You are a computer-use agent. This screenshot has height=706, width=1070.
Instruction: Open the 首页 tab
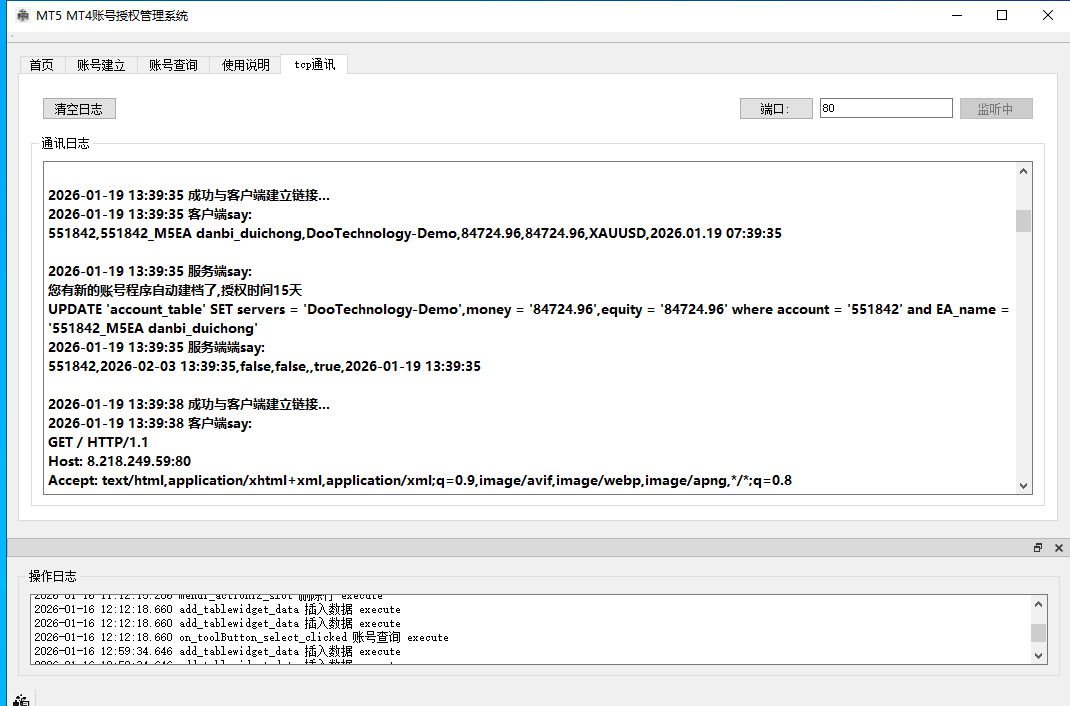42,65
